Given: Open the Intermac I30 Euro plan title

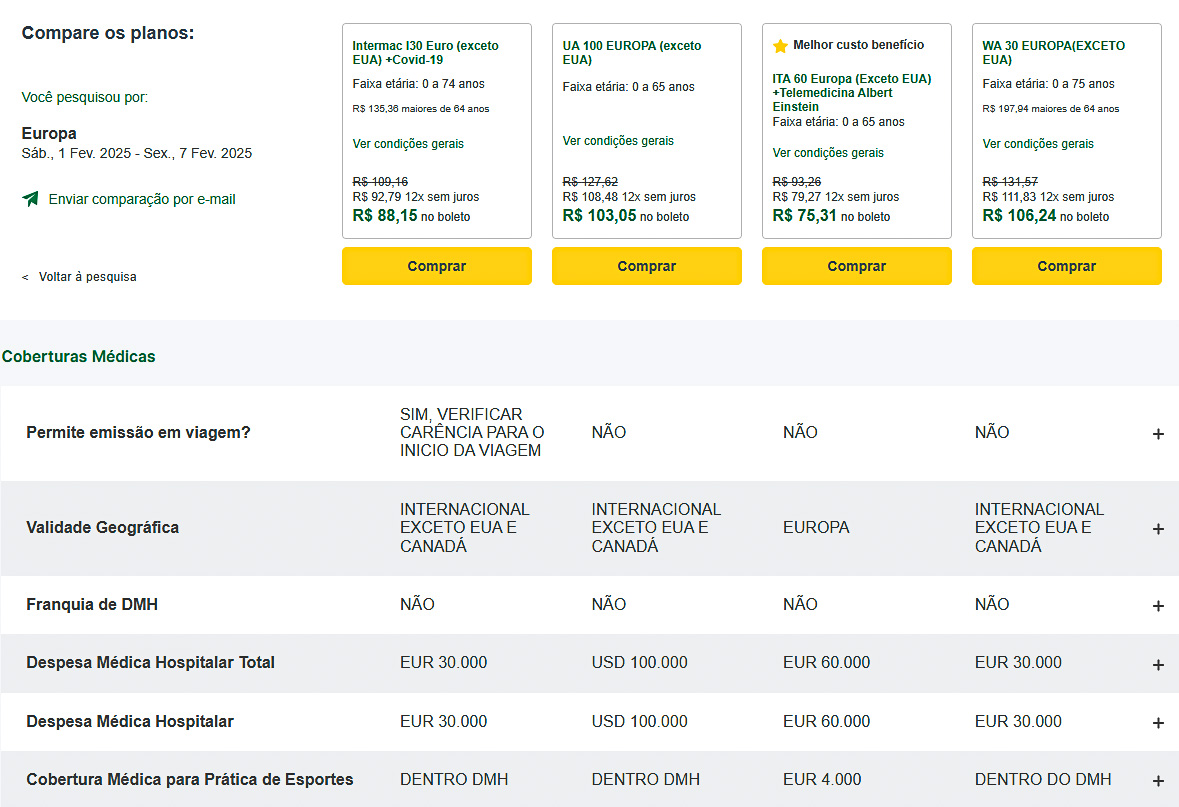Looking at the screenshot, I should click(426, 53).
